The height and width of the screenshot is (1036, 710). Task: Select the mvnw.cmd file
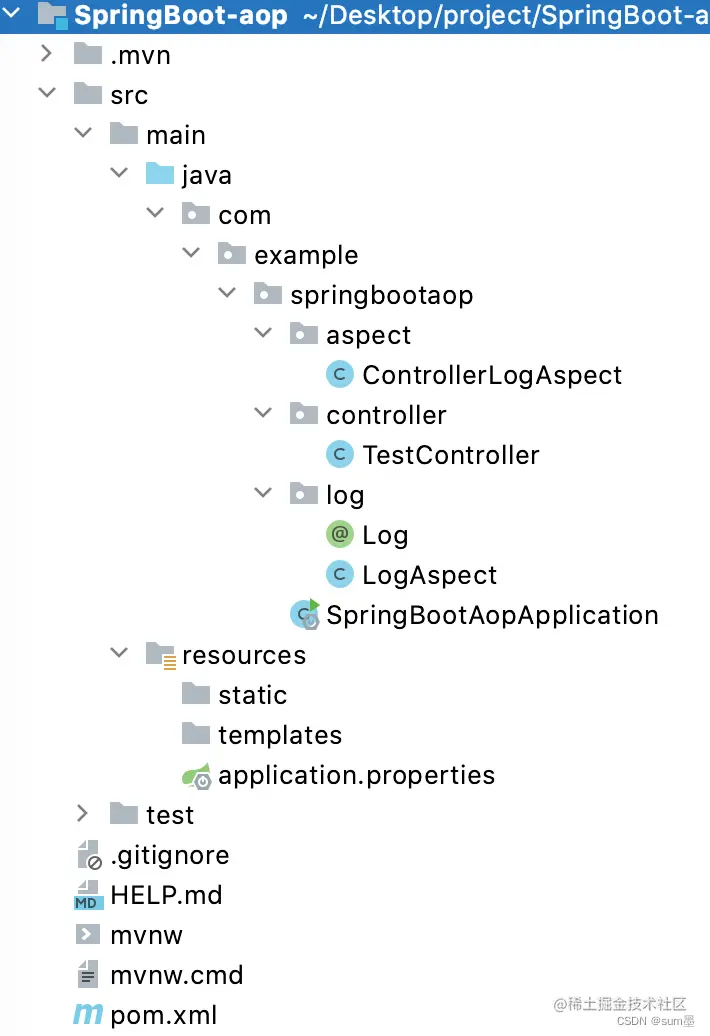point(176,975)
